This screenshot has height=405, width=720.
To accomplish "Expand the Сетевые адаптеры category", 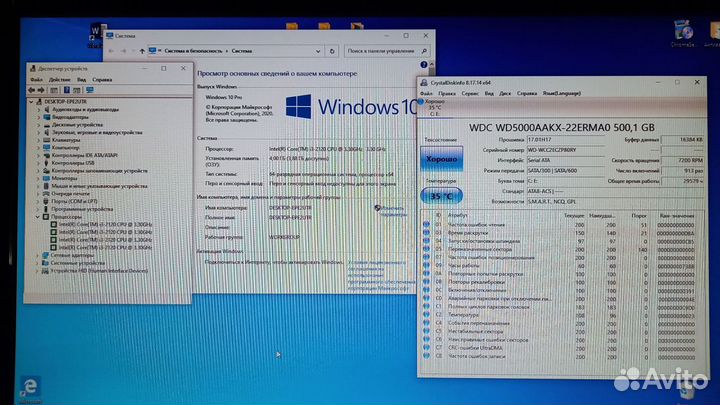I will 39,254.
